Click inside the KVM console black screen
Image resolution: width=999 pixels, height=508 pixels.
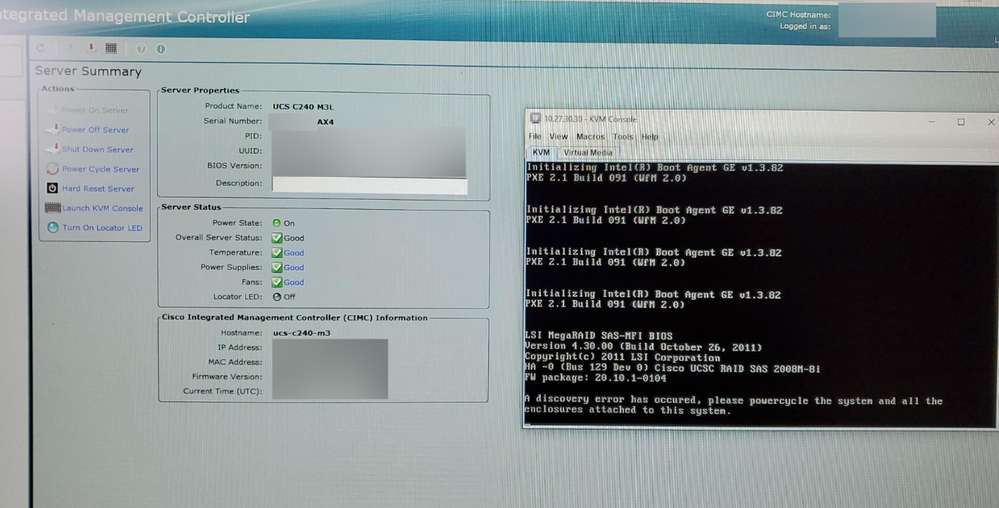(x=758, y=292)
